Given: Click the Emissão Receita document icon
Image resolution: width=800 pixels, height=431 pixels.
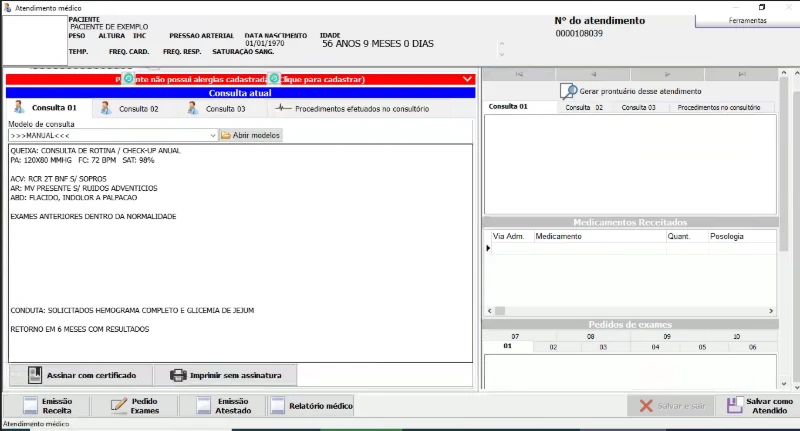Looking at the screenshot, I should pyautogui.click(x=31, y=405).
